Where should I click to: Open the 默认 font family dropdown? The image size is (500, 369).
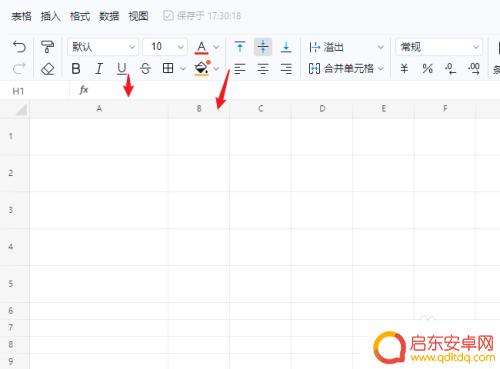[x=103, y=47]
